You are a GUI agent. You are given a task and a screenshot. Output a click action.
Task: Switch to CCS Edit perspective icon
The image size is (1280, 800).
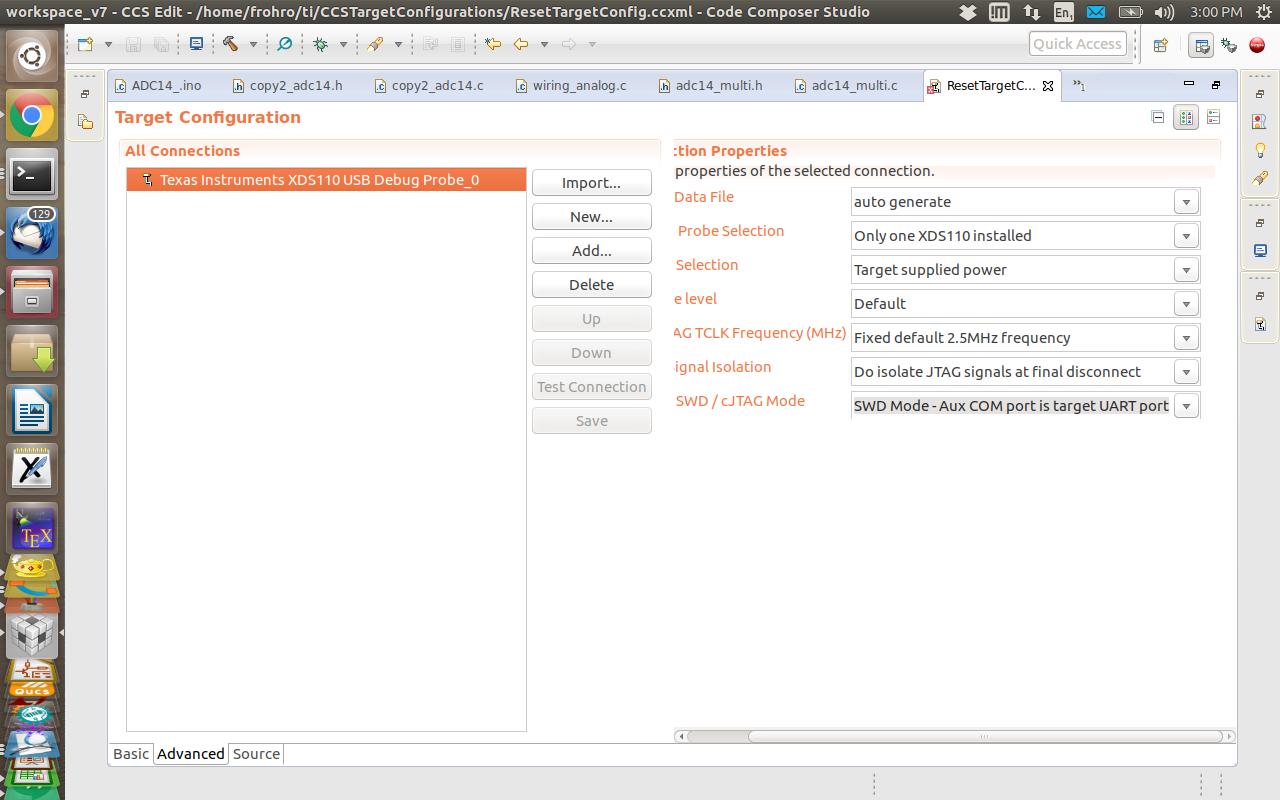pyautogui.click(x=1201, y=45)
